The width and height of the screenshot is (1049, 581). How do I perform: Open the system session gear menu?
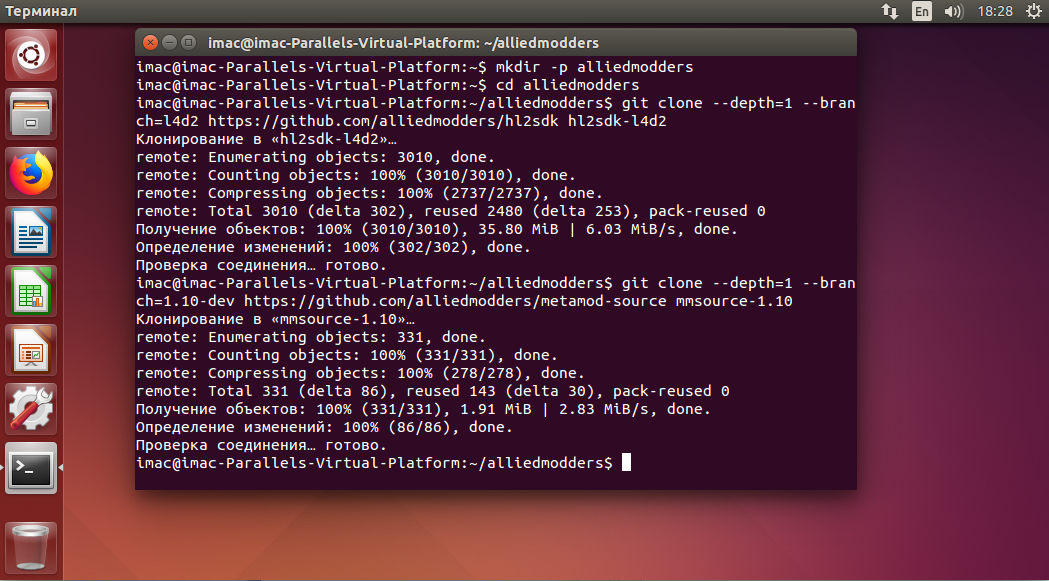point(1029,12)
